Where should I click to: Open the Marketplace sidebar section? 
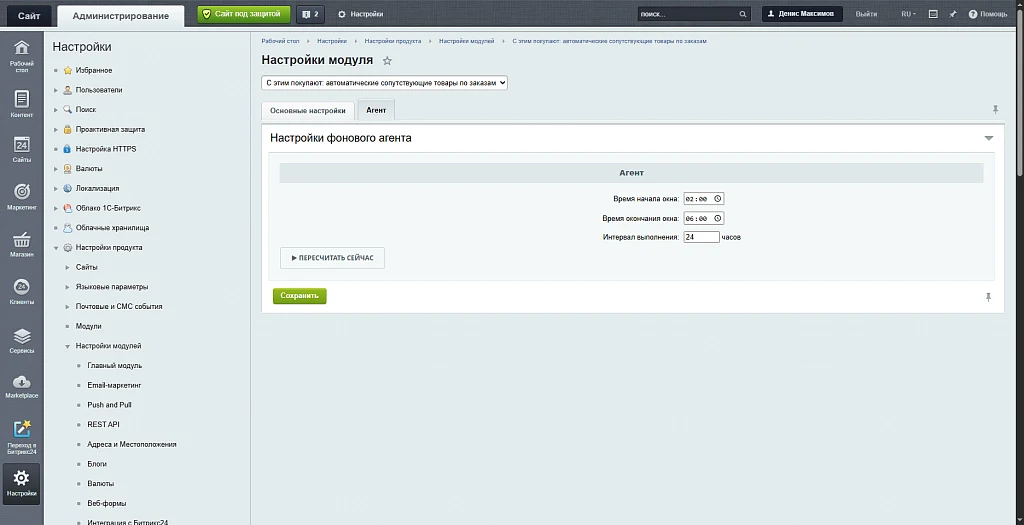[22, 387]
